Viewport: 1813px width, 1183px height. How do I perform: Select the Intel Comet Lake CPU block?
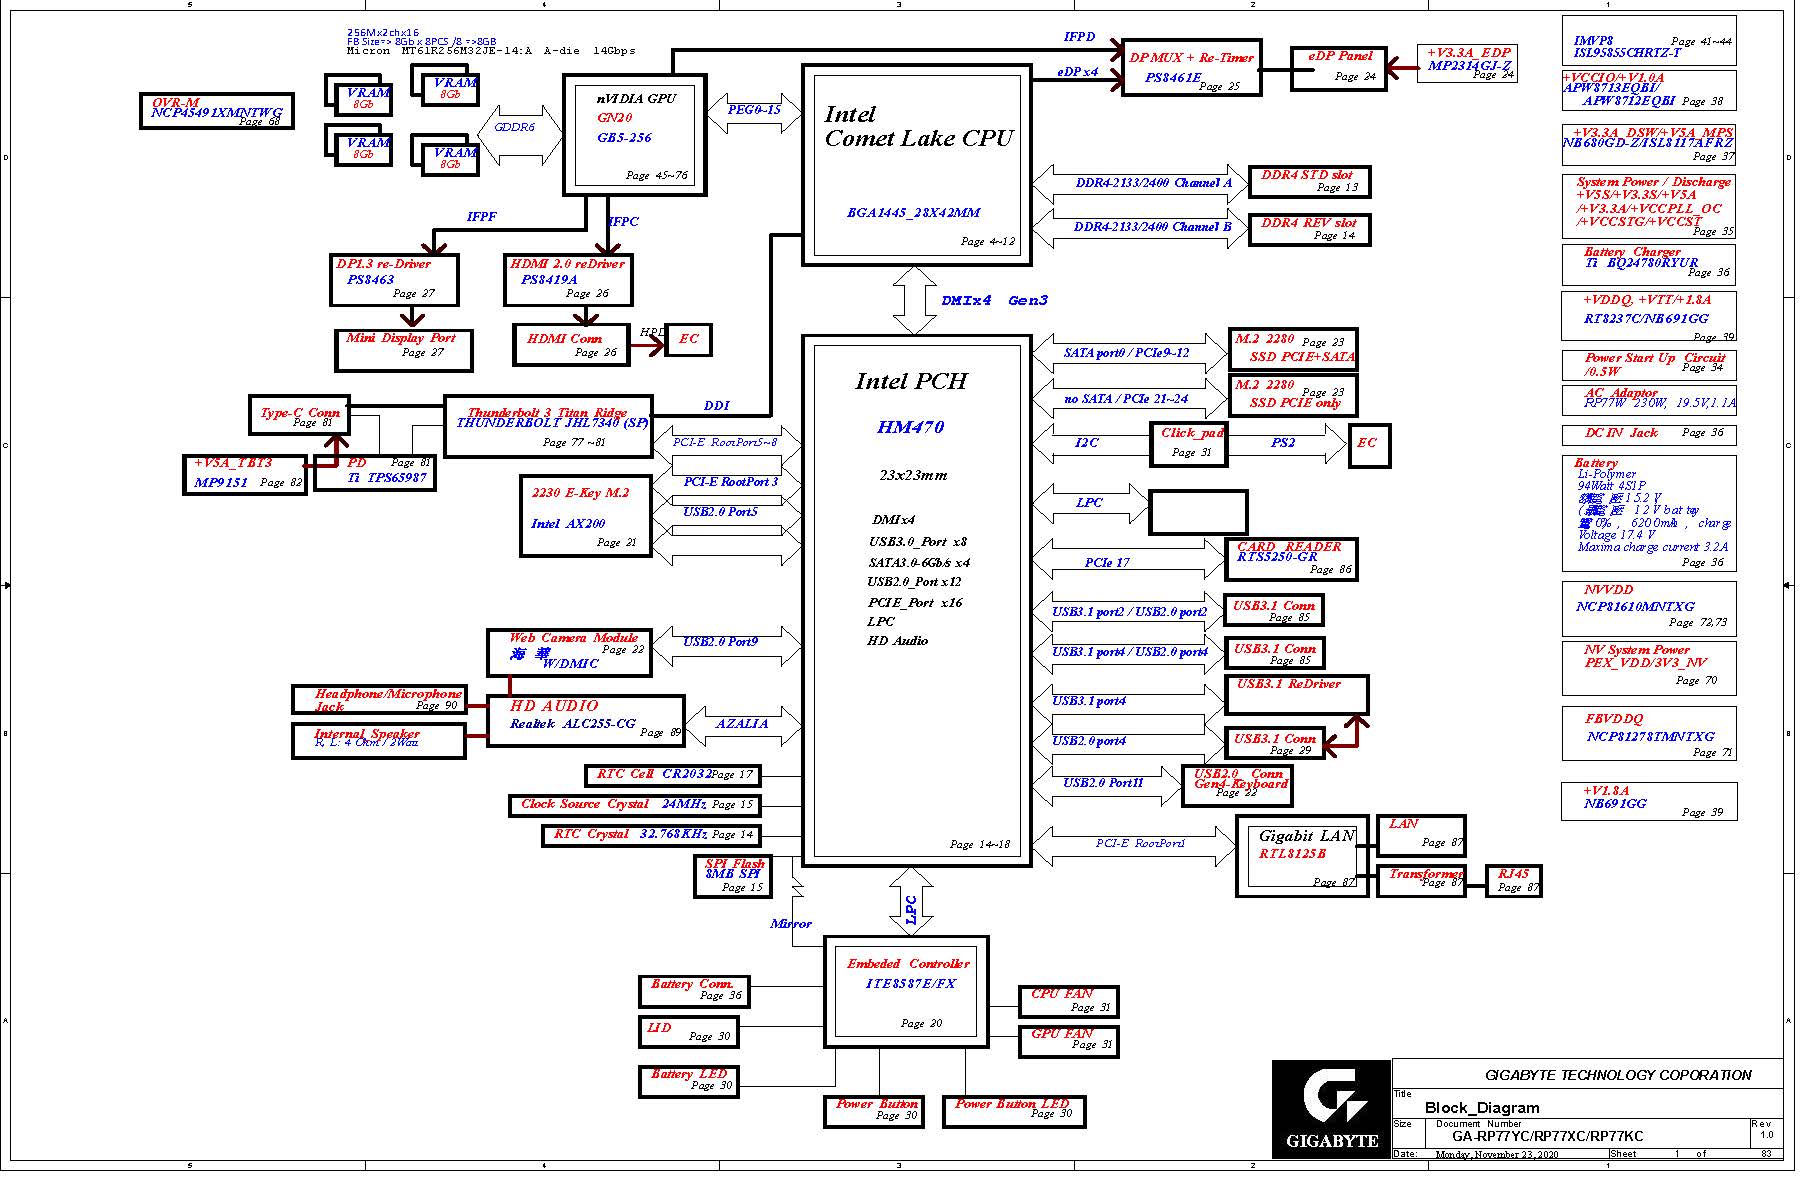click(x=917, y=165)
